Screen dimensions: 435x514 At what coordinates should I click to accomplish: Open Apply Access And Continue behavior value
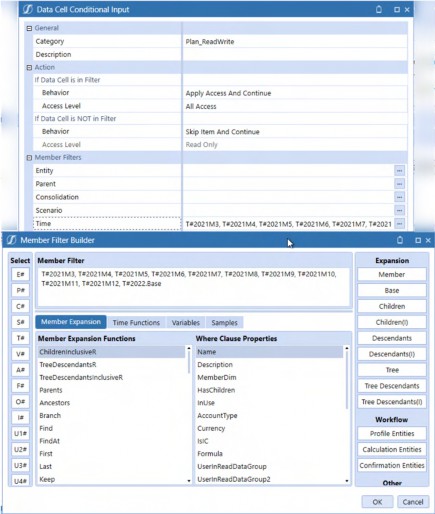tap(295, 93)
